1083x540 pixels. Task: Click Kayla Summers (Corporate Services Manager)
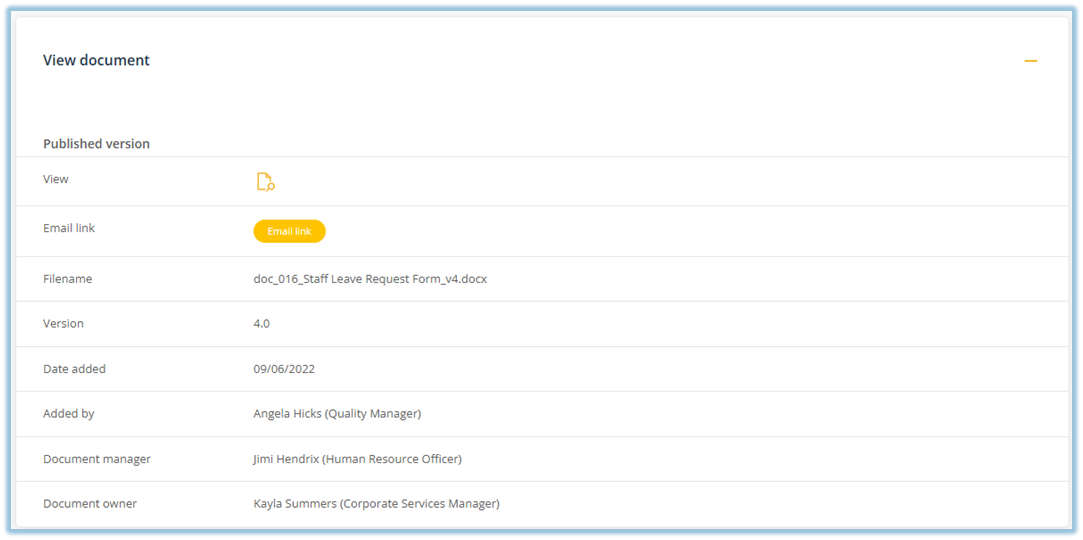pos(376,504)
